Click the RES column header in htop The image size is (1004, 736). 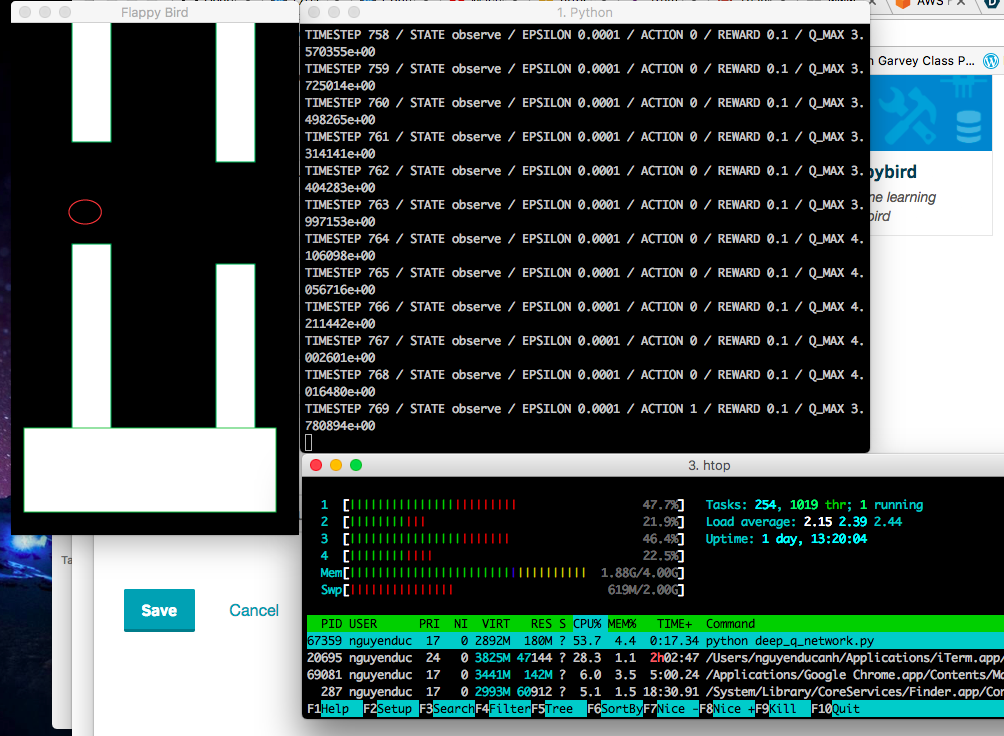(x=541, y=624)
